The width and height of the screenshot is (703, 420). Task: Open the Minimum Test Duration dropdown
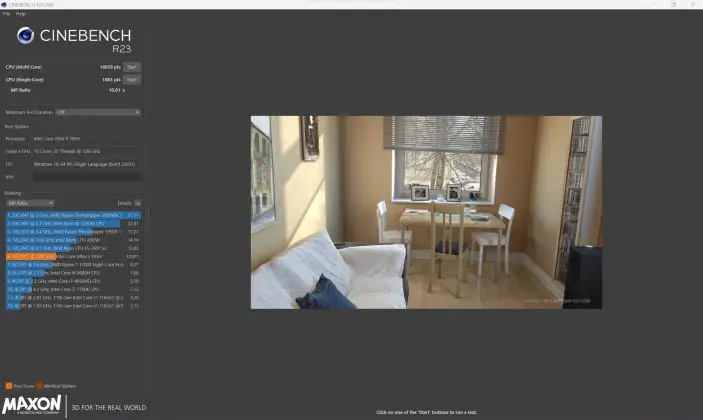tap(98, 112)
